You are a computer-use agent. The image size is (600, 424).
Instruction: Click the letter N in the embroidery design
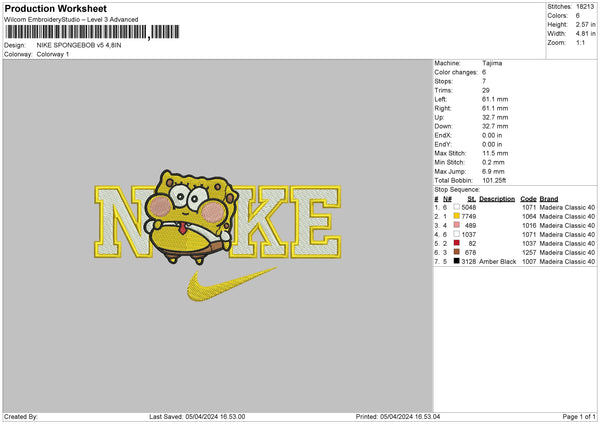pyautogui.click(x=122, y=222)
